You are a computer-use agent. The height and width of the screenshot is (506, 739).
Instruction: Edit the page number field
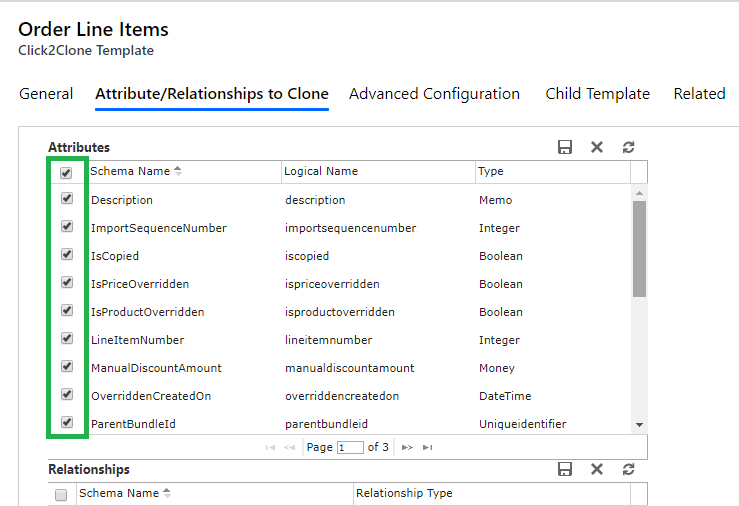coord(349,447)
